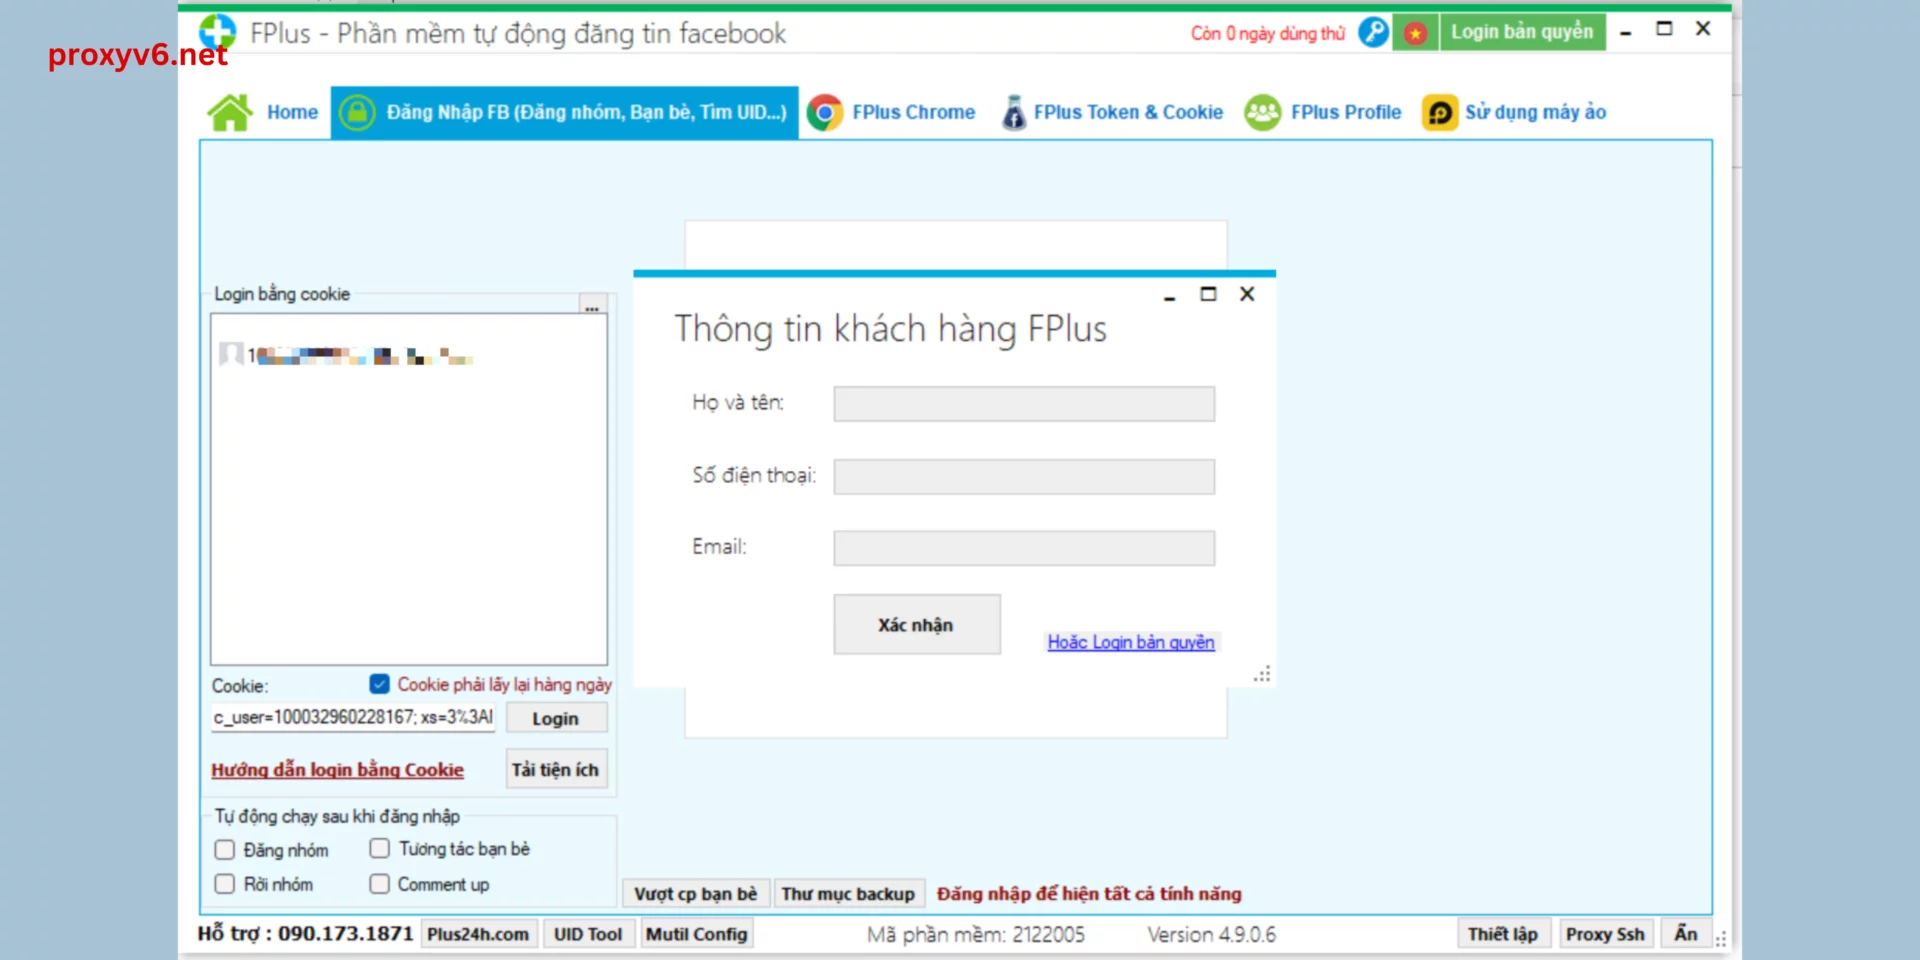Click 'Đăng nhập để hiện tất cả tính năng' text
Viewport: 1920px width, 960px height.
click(x=1089, y=893)
